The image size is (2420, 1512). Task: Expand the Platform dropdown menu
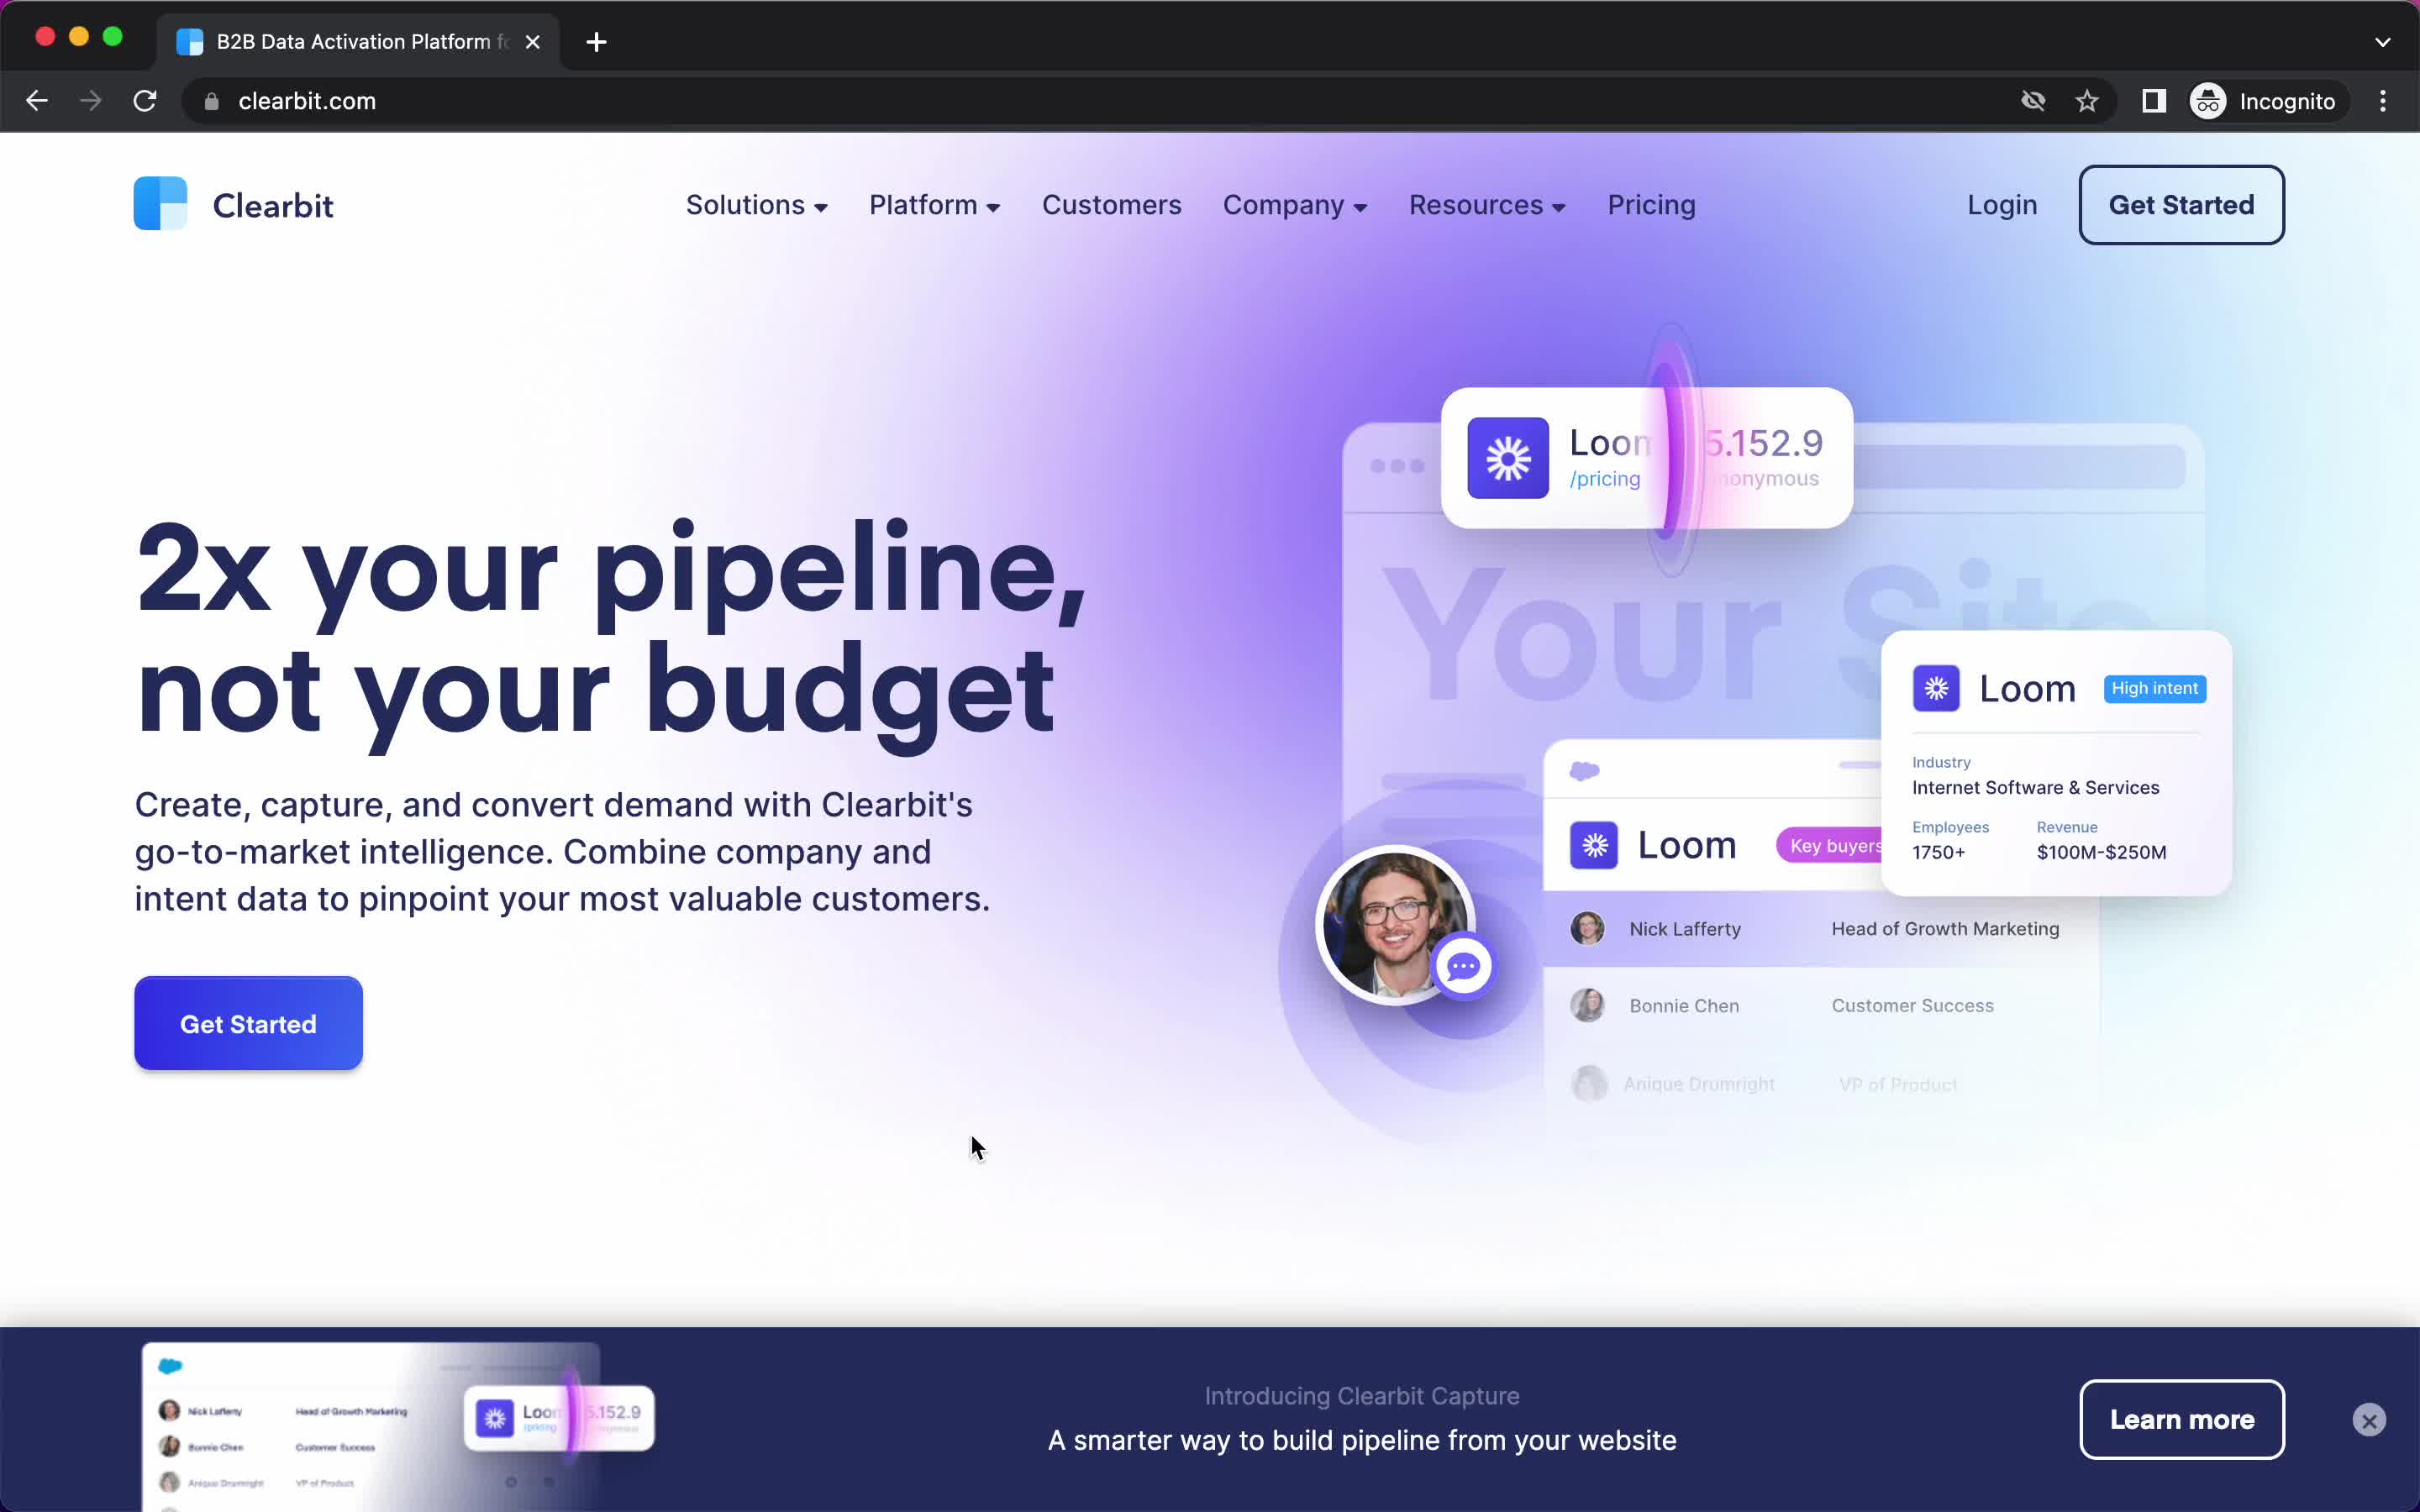[934, 206]
